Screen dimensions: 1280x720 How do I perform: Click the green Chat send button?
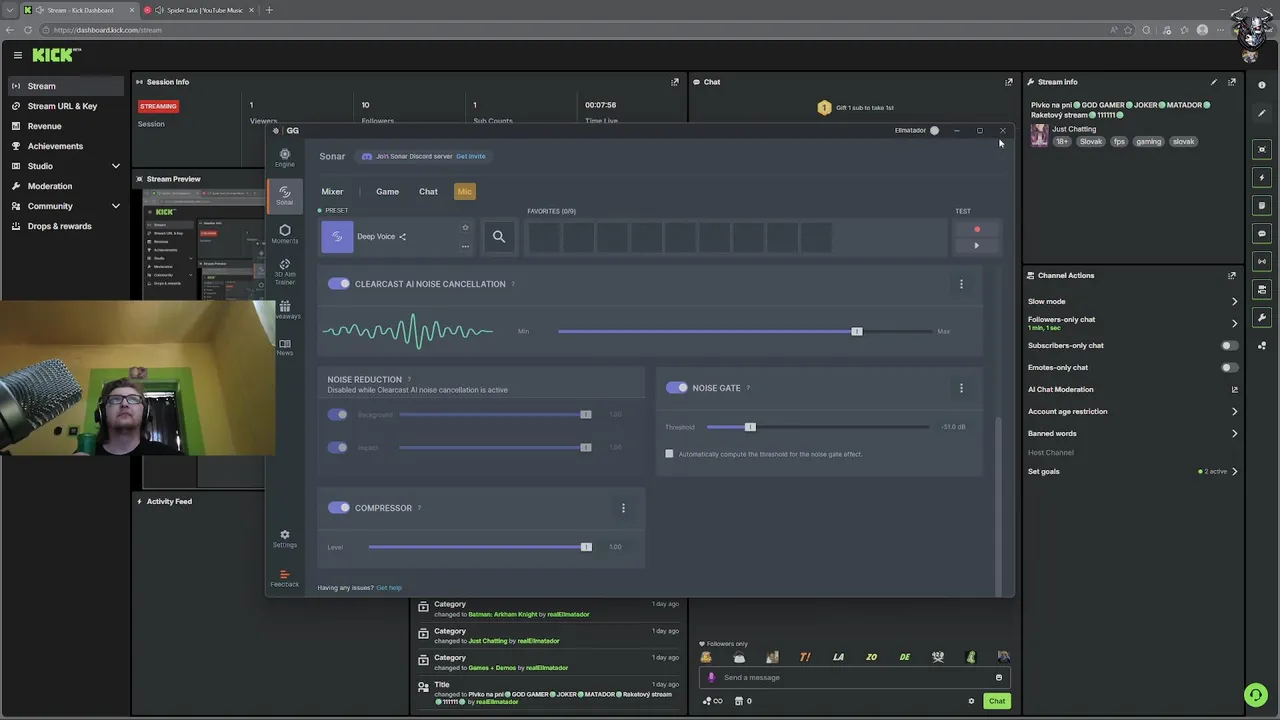click(x=997, y=701)
